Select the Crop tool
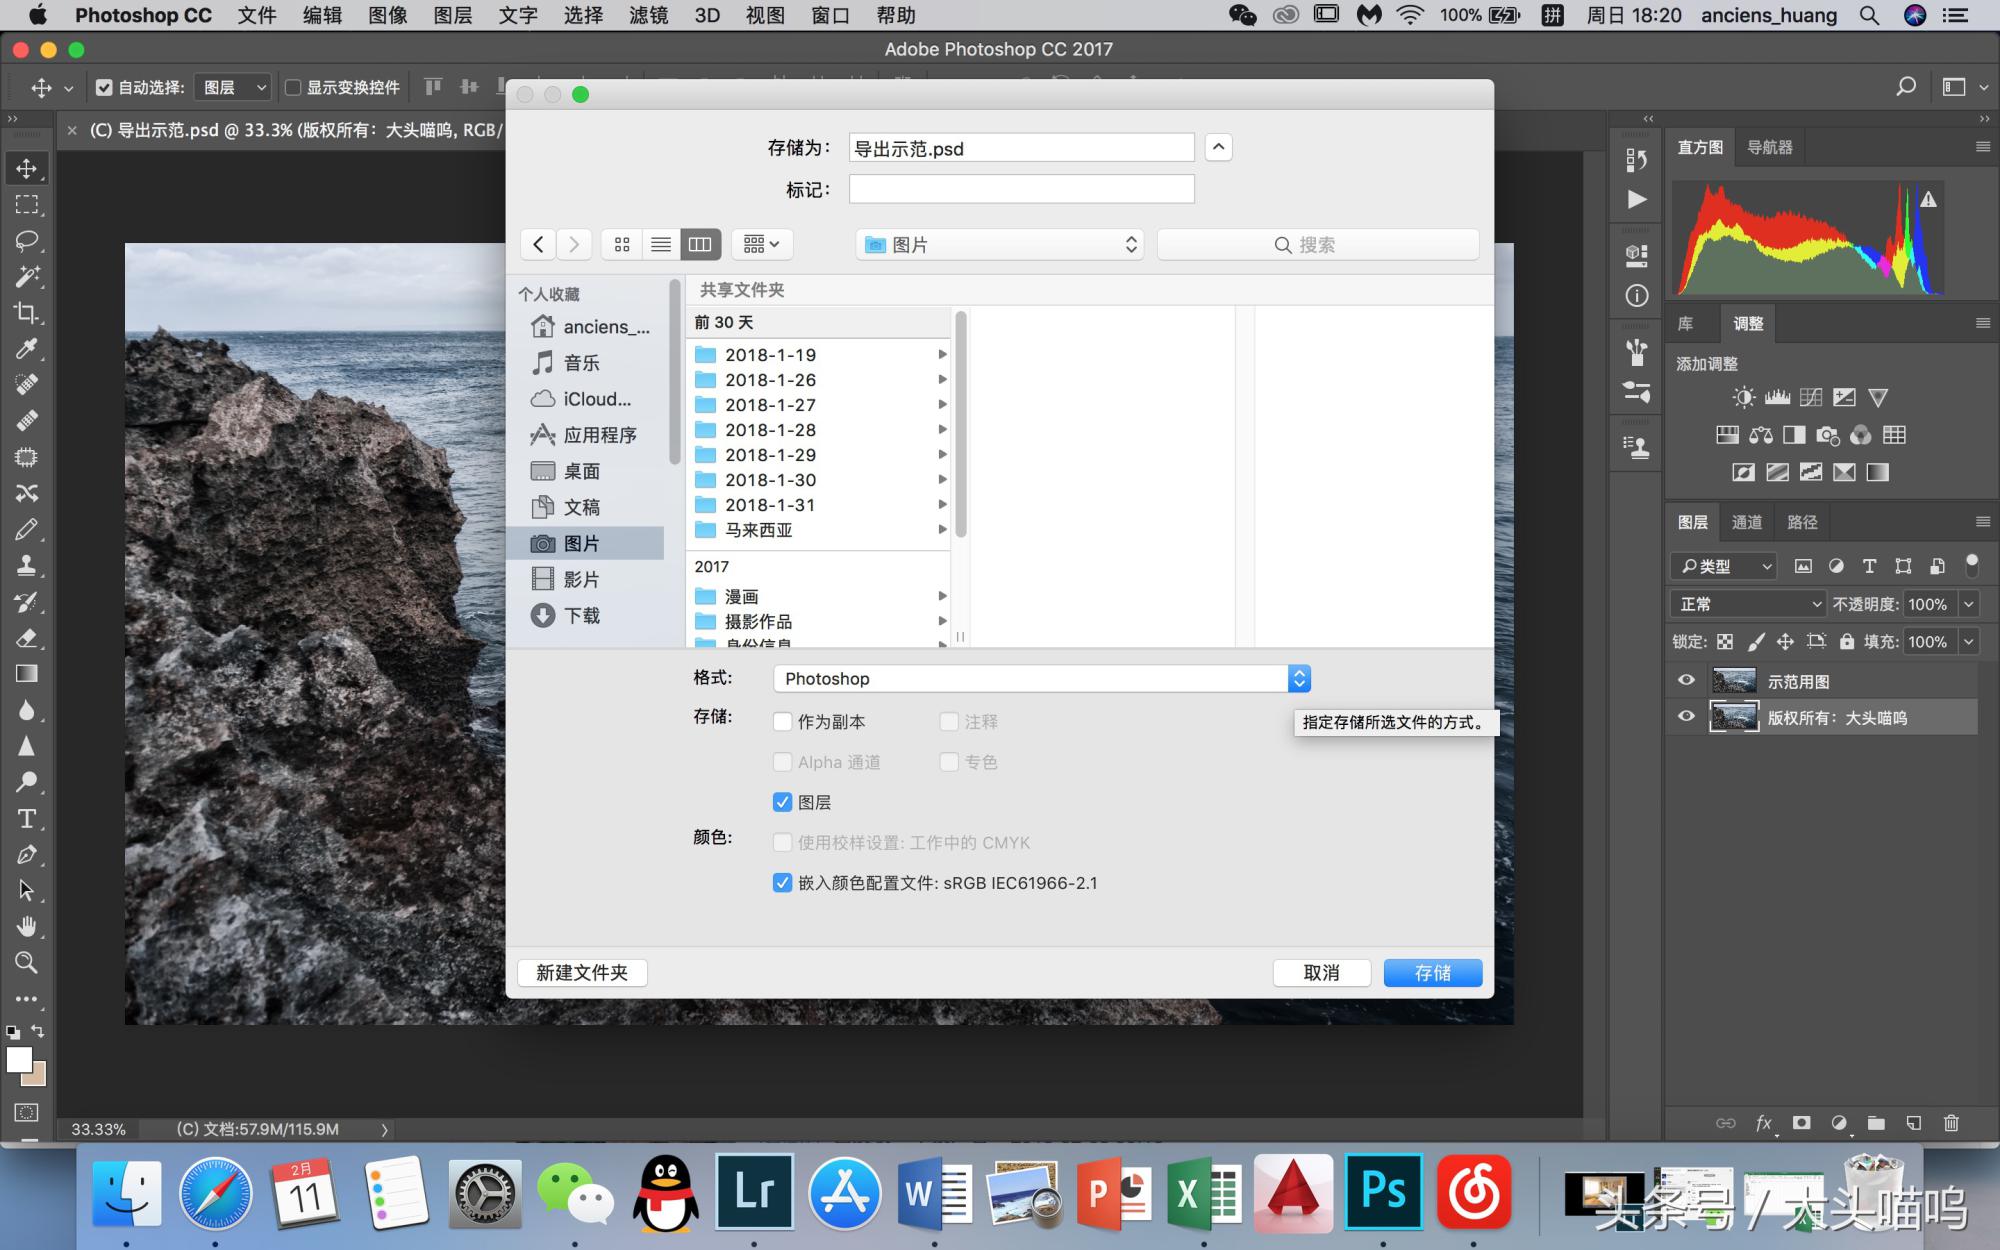Image resolution: width=2000 pixels, height=1250 pixels. point(27,312)
